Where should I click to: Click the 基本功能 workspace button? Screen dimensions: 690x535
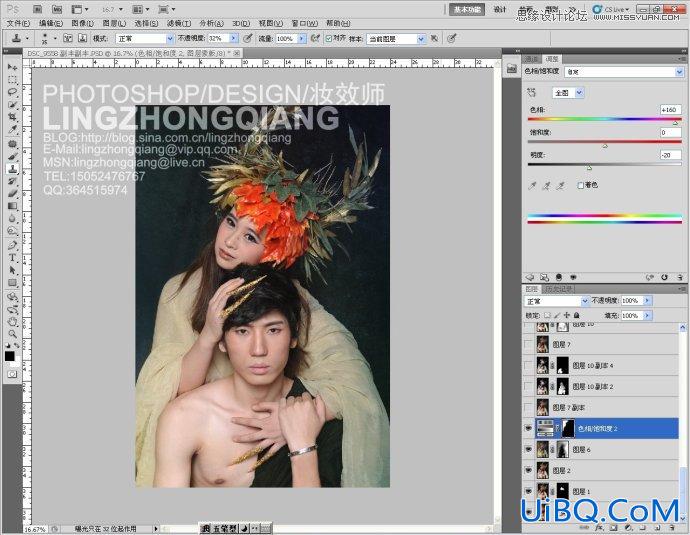(467, 10)
